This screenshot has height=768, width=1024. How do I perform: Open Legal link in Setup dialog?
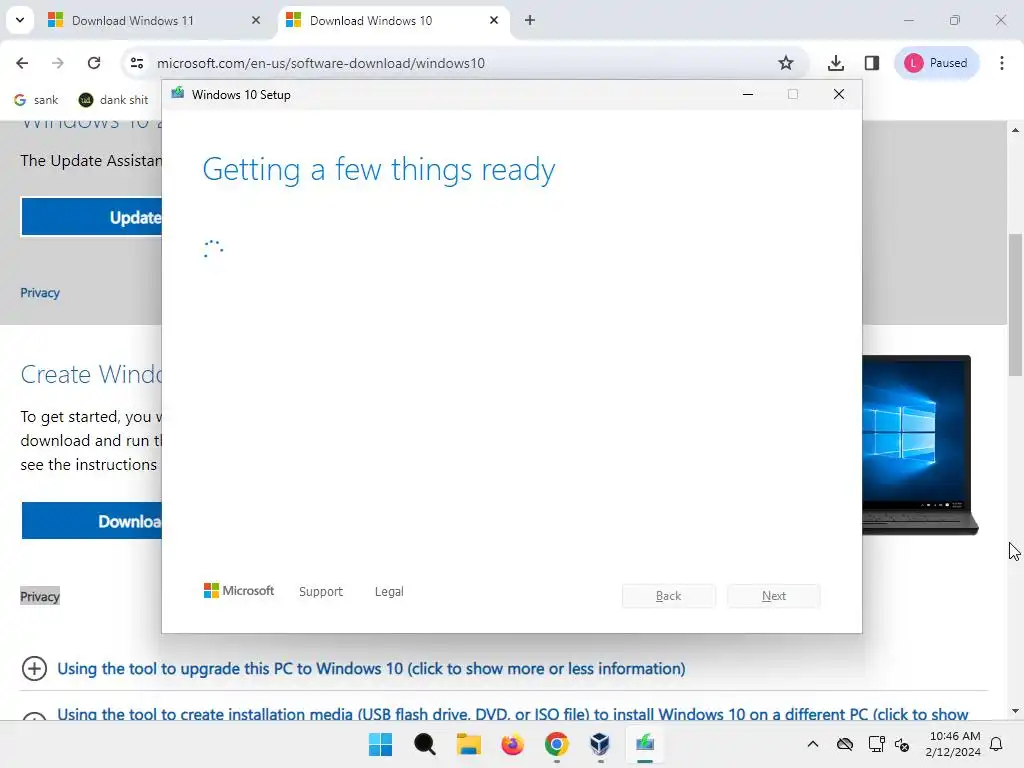pyautogui.click(x=389, y=591)
